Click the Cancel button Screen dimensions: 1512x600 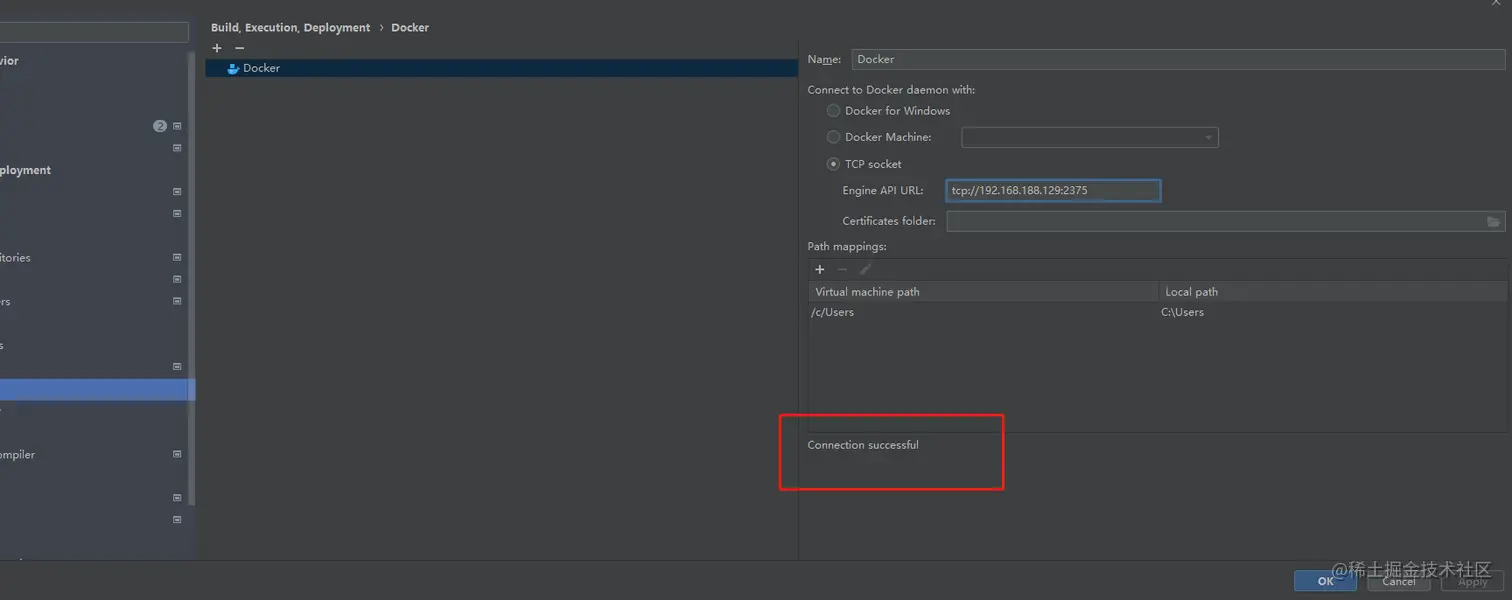click(x=1399, y=581)
